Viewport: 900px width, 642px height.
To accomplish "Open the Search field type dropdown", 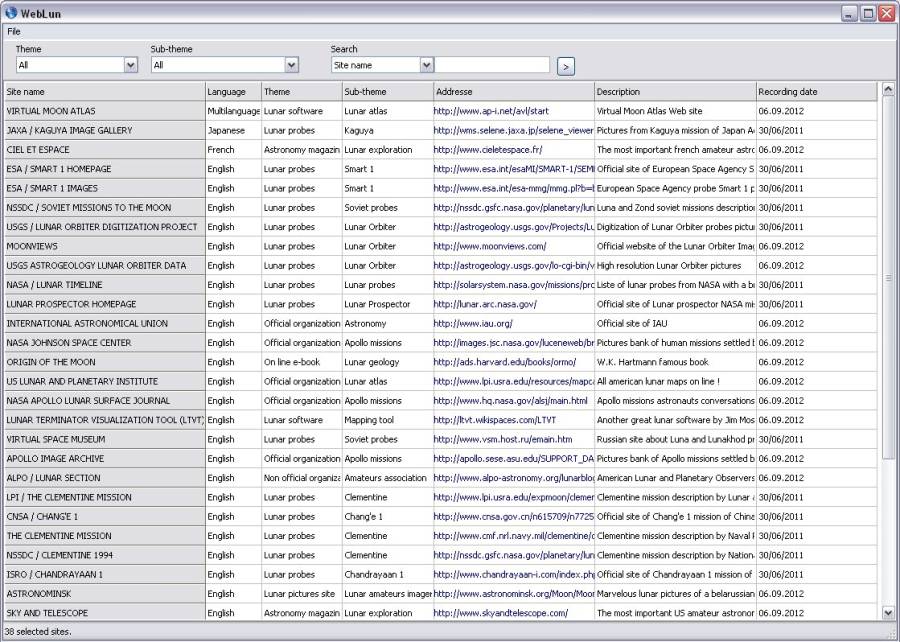I will (426, 65).
